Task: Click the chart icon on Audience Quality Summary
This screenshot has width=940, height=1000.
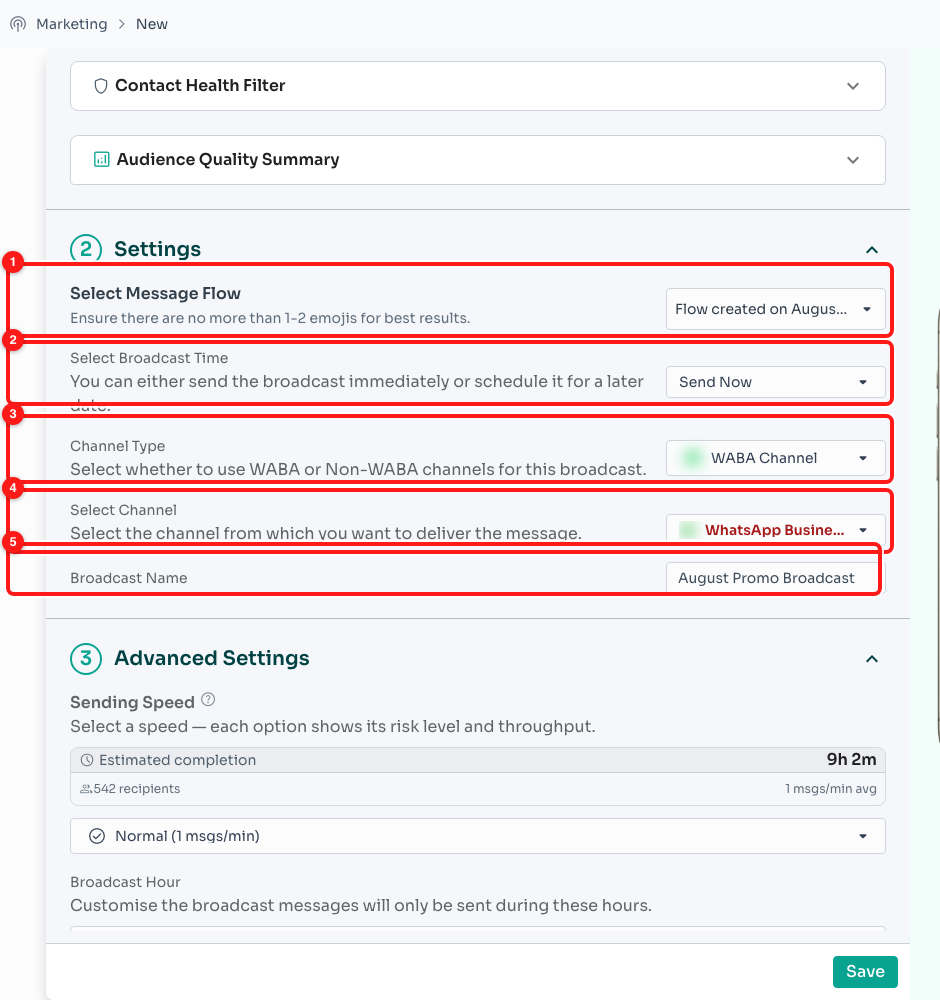Action: [101, 159]
